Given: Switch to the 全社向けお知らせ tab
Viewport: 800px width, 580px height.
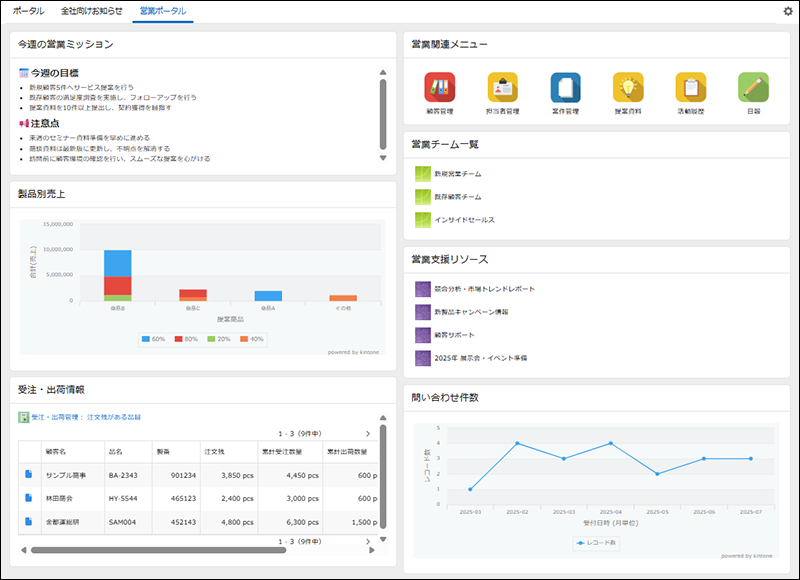Looking at the screenshot, I should point(92,11).
